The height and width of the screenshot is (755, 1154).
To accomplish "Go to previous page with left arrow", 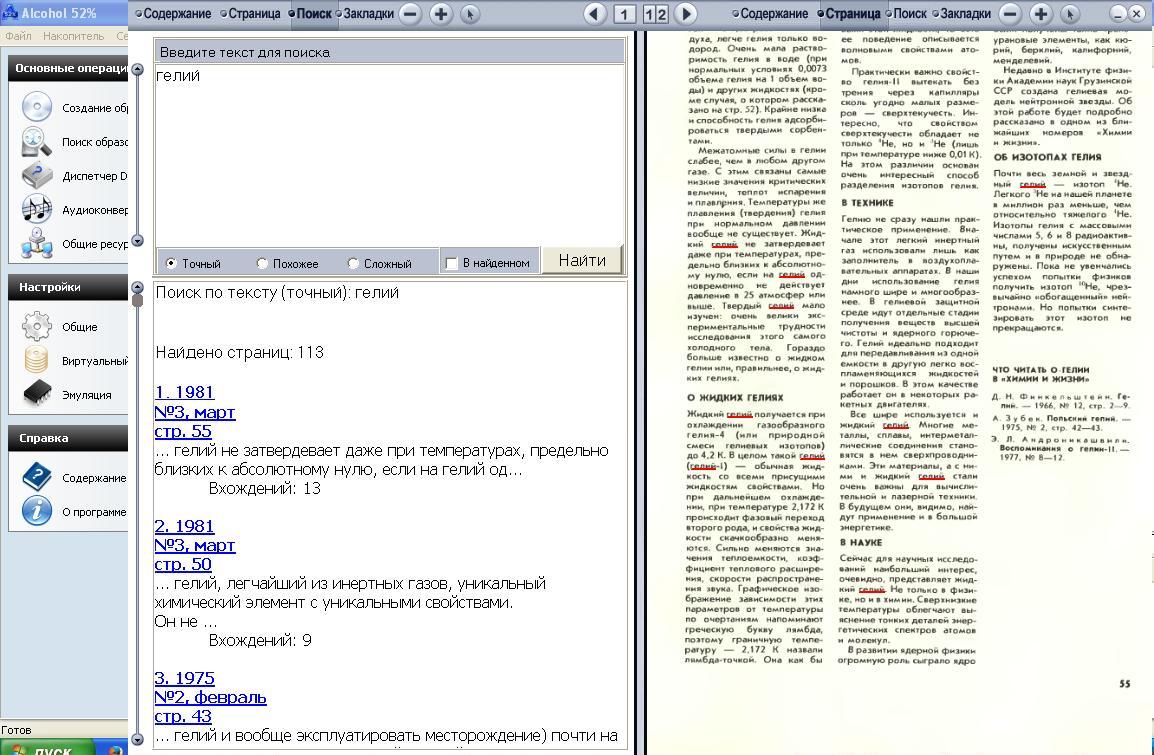I will coord(594,14).
